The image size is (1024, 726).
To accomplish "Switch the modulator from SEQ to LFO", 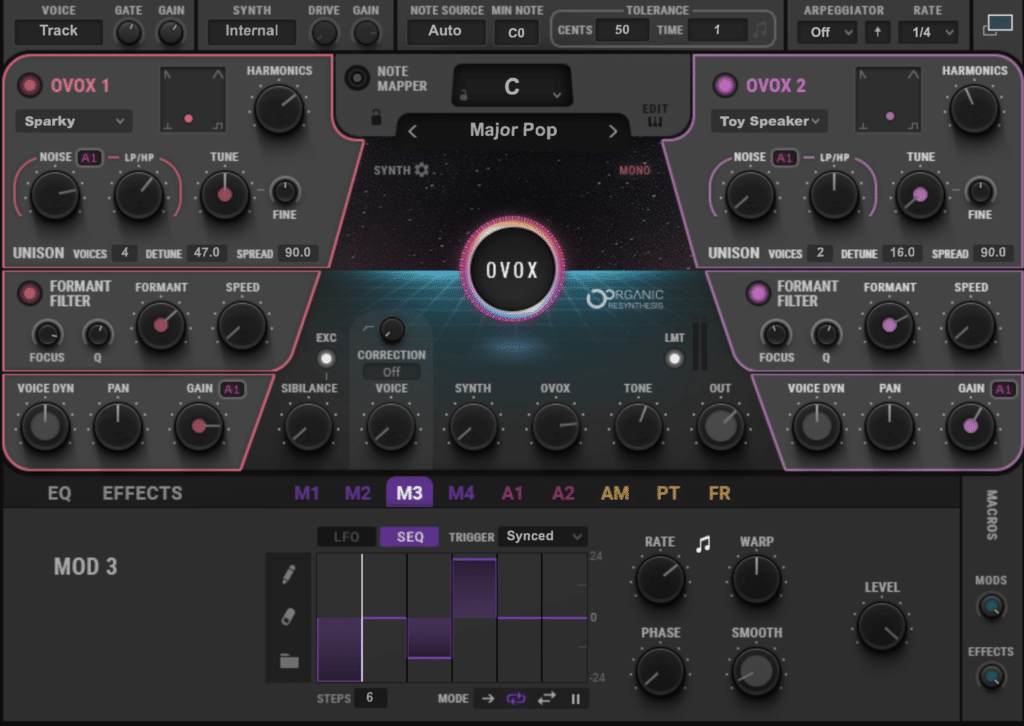I will pos(346,536).
